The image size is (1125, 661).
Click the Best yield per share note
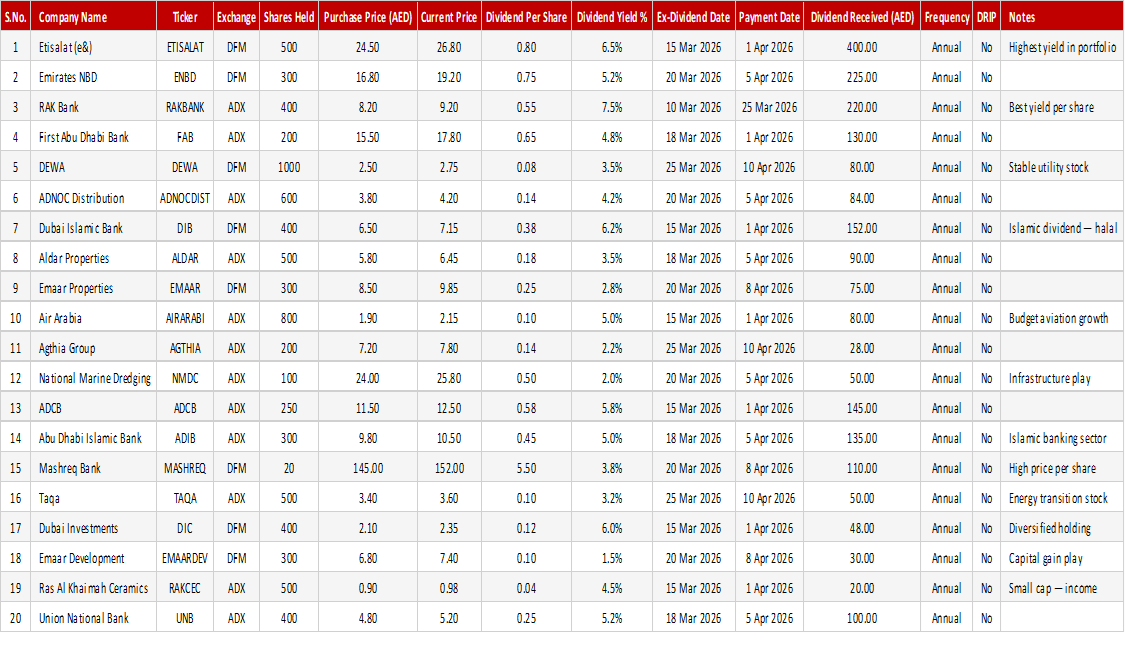[x=1062, y=107]
